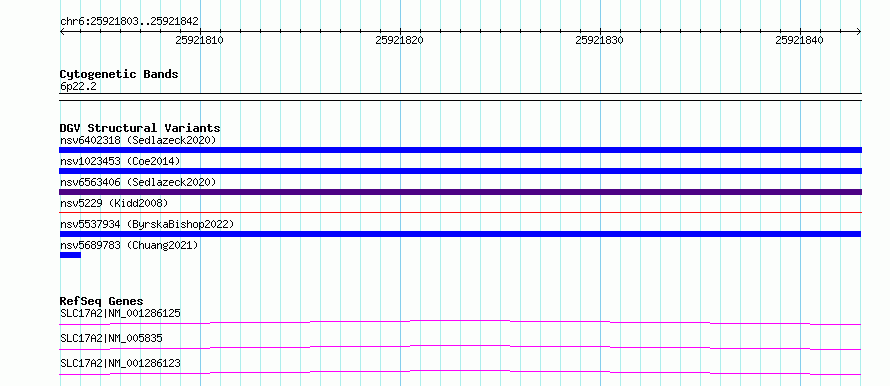Click the Cytogenetic Bands track title
The width and height of the screenshot is (890, 386).
click(119, 74)
